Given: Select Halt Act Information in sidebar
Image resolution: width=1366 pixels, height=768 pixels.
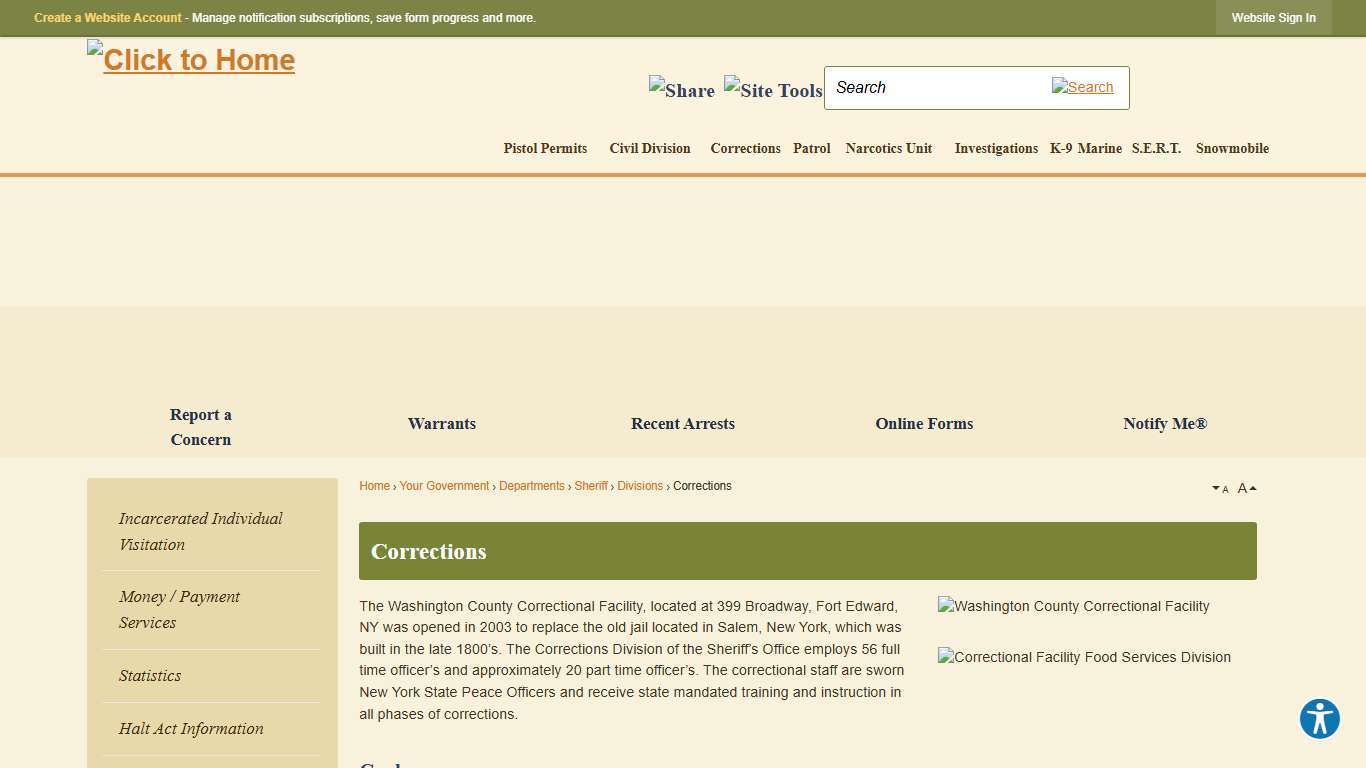Looking at the screenshot, I should click(191, 728).
